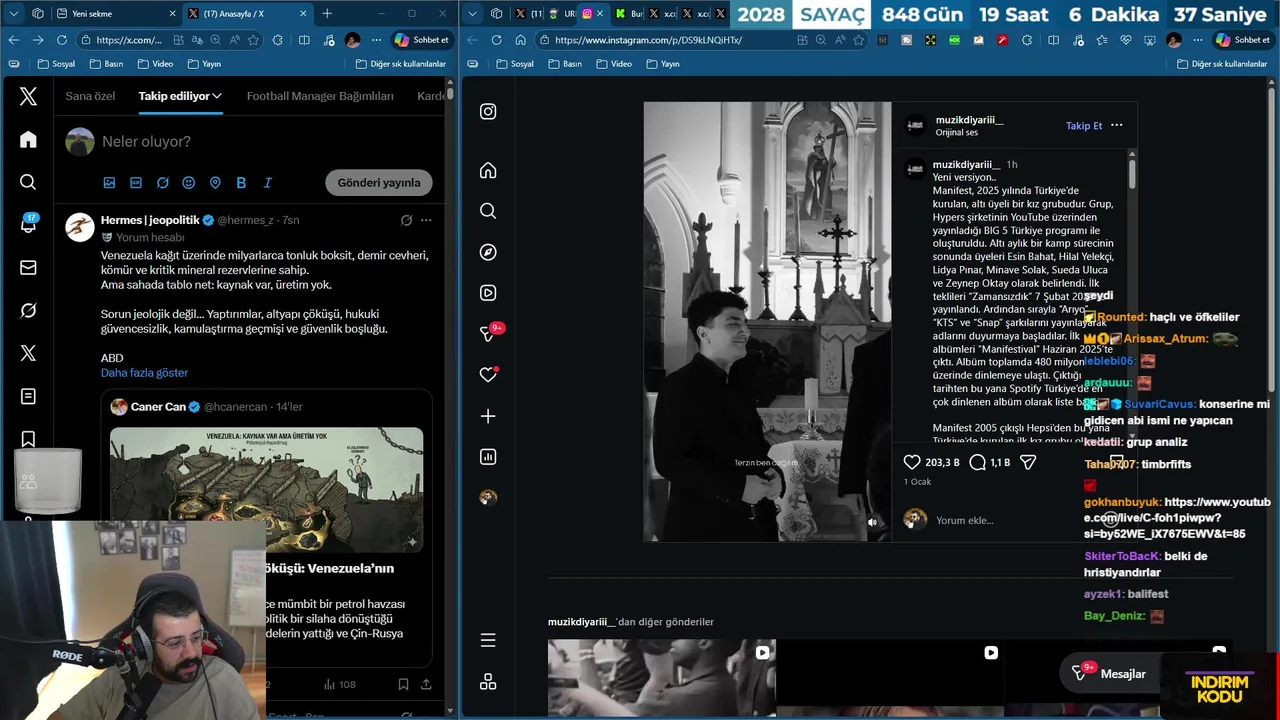Open X search (magnifier) in sidebar
Screen dimensions: 1280x720
coord(28,182)
